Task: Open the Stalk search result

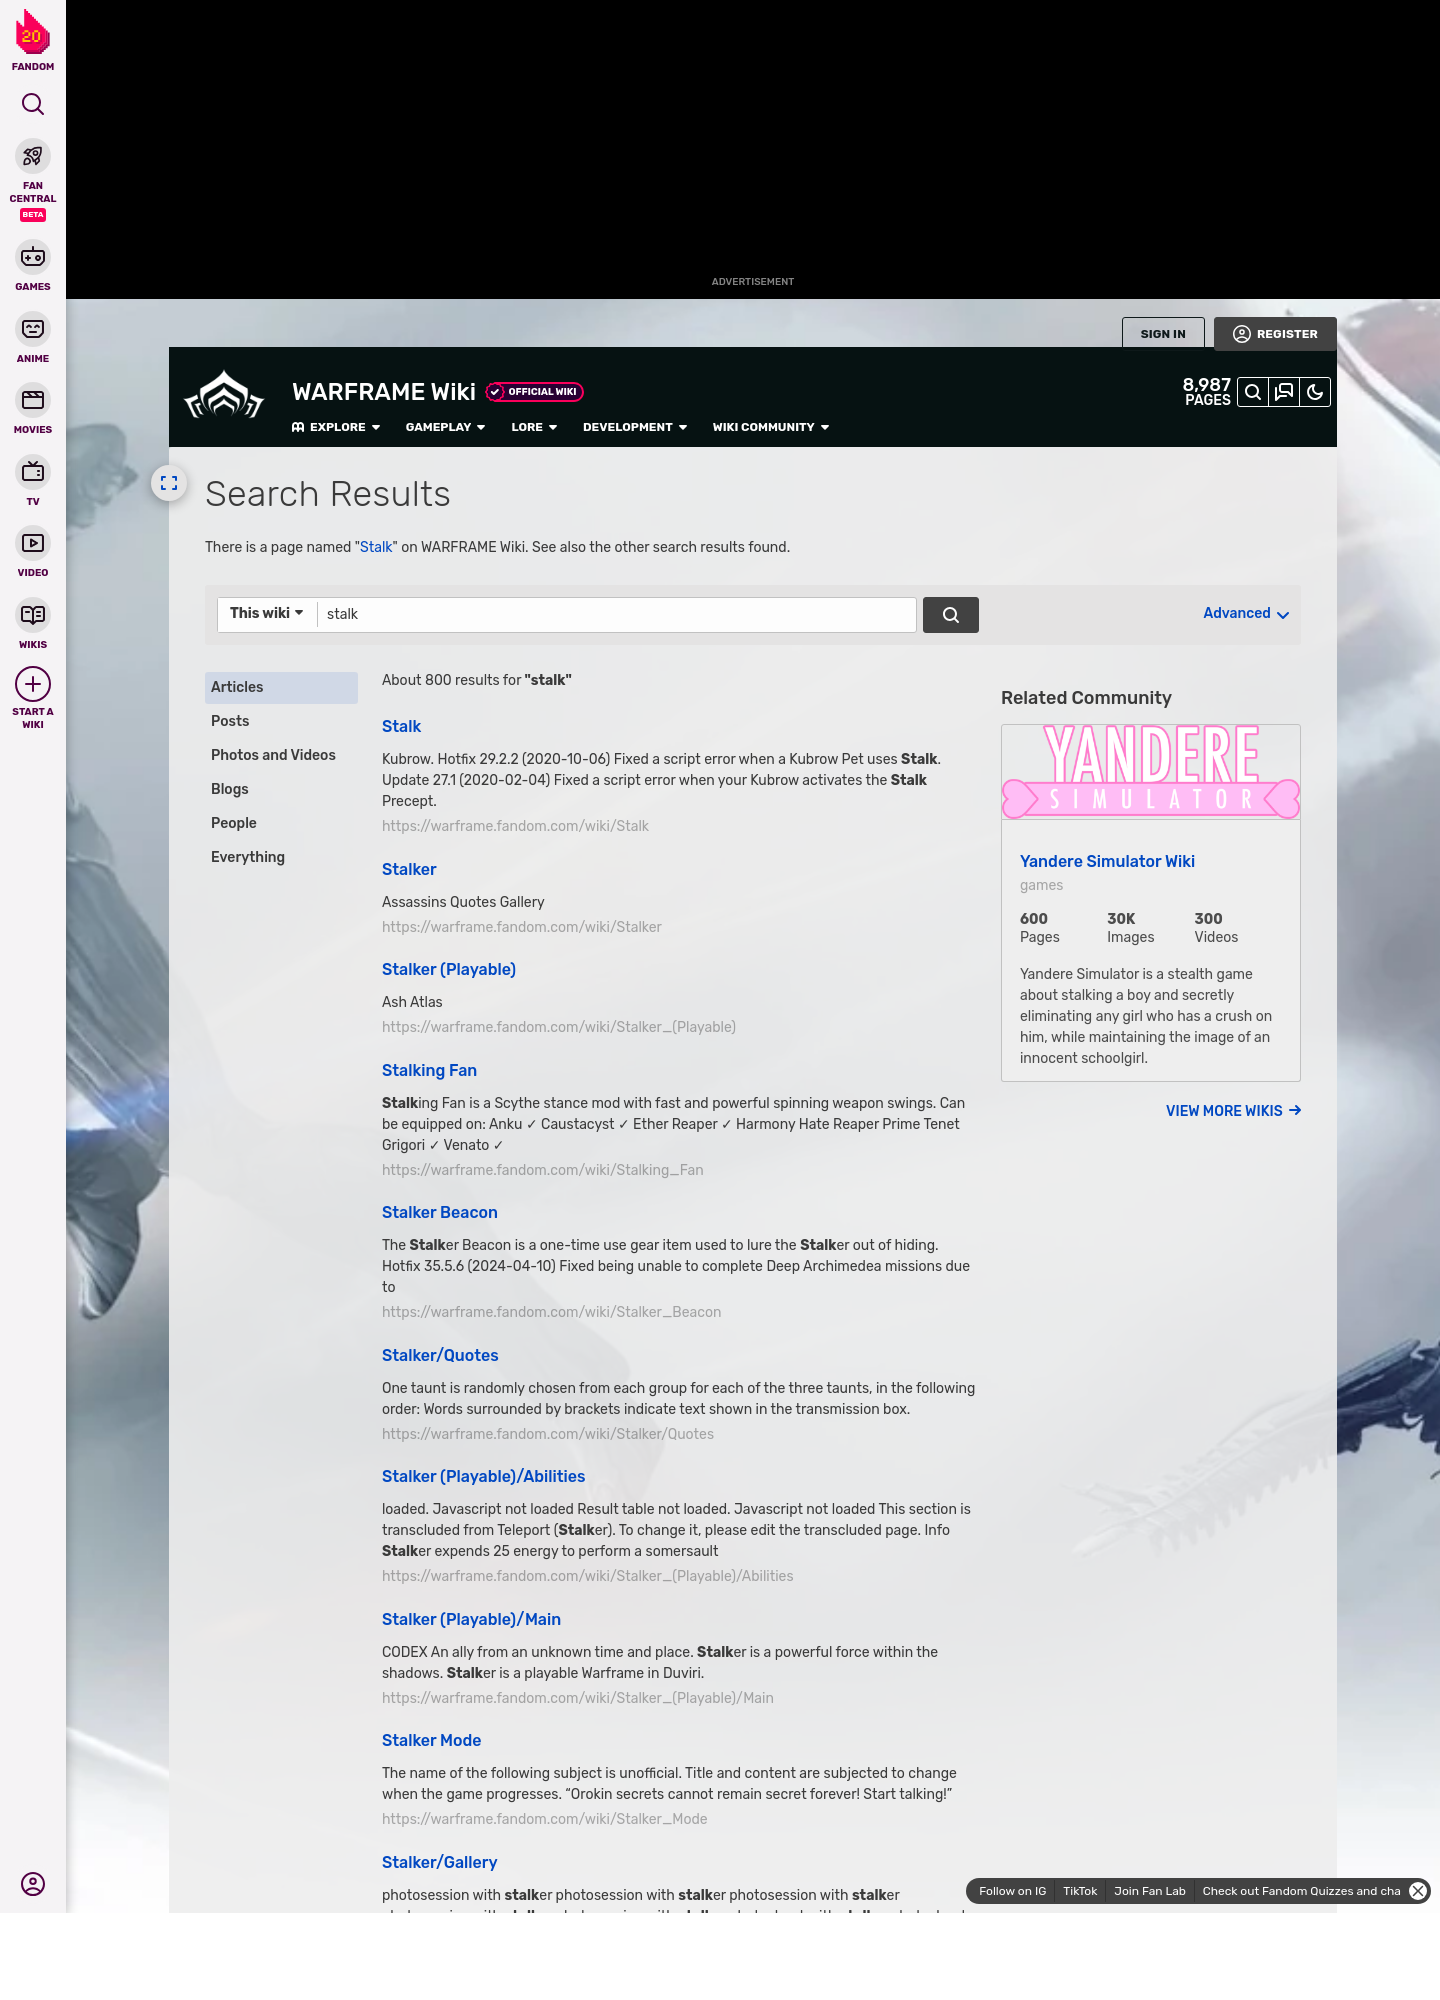Action: point(401,726)
